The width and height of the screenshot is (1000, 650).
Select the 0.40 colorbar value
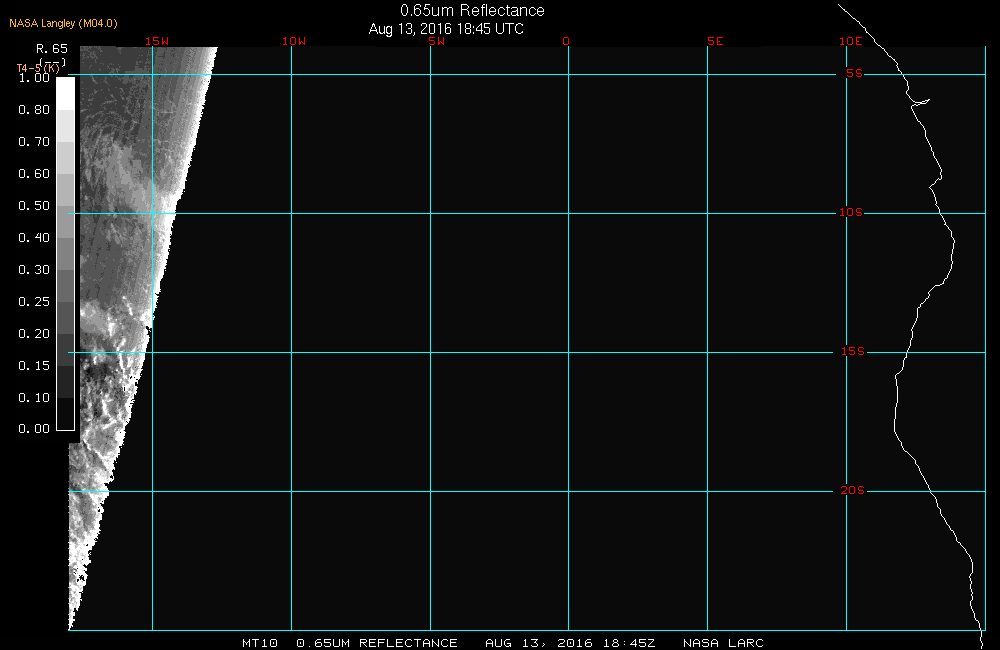click(34, 237)
